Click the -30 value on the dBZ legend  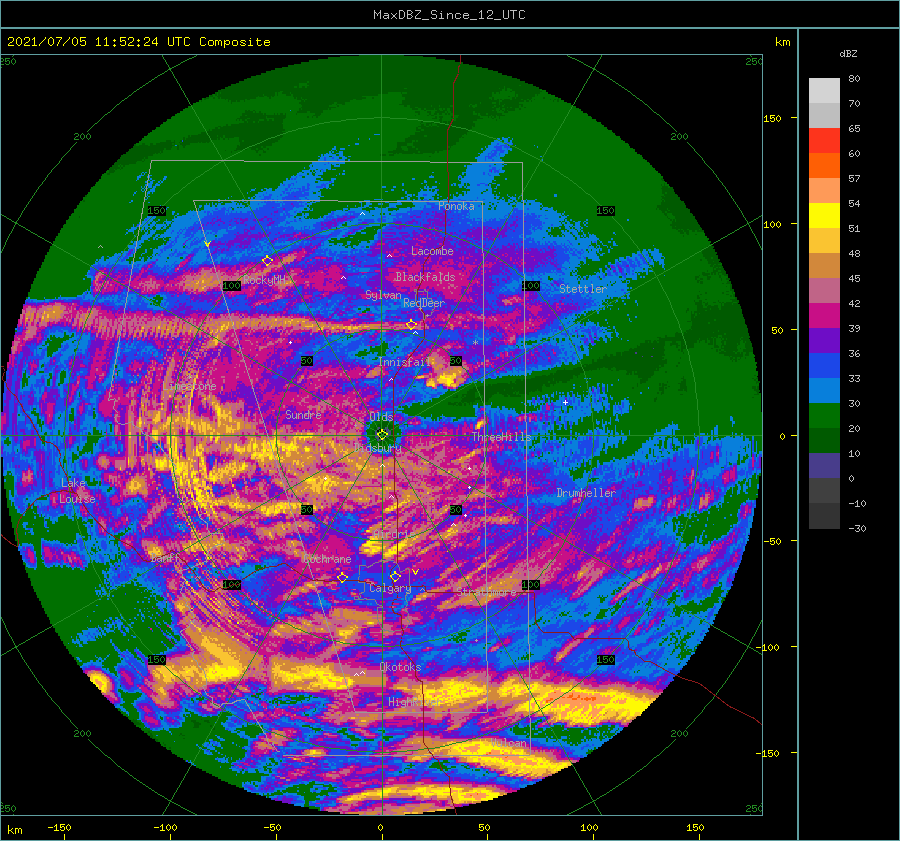[x=857, y=528]
